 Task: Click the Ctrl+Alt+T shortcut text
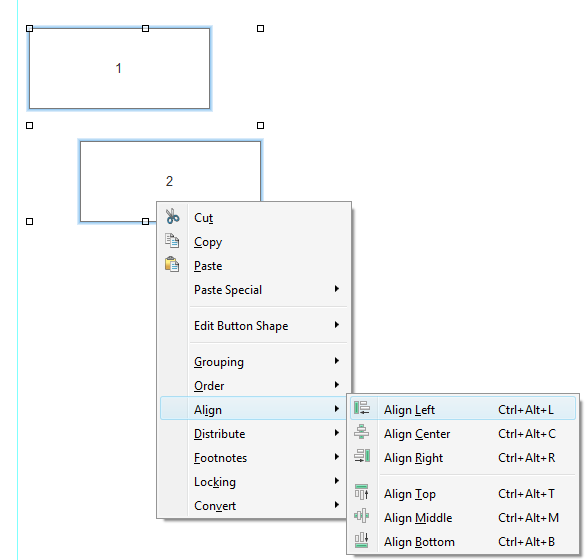pyautogui.click(x=526, y=494)
